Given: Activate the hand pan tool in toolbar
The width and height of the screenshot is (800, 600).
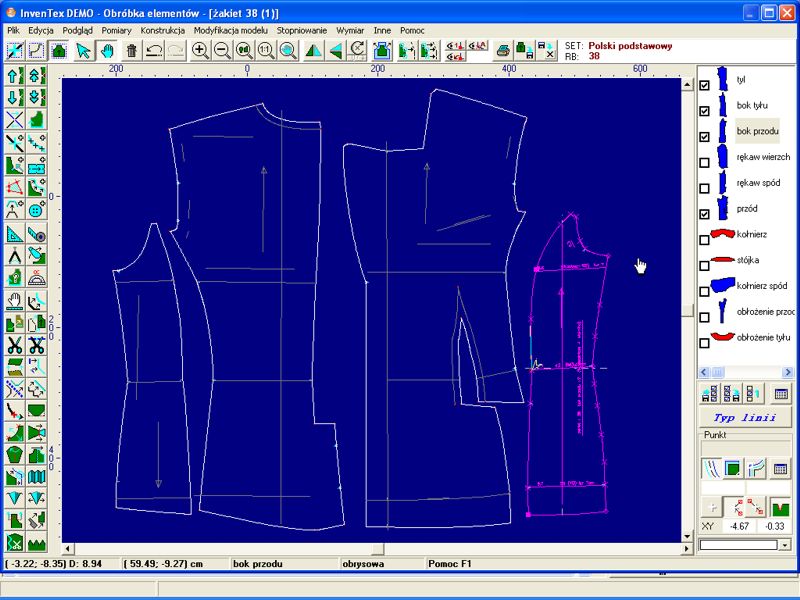Looking at the screenshot, I should [x=107, y=51].
